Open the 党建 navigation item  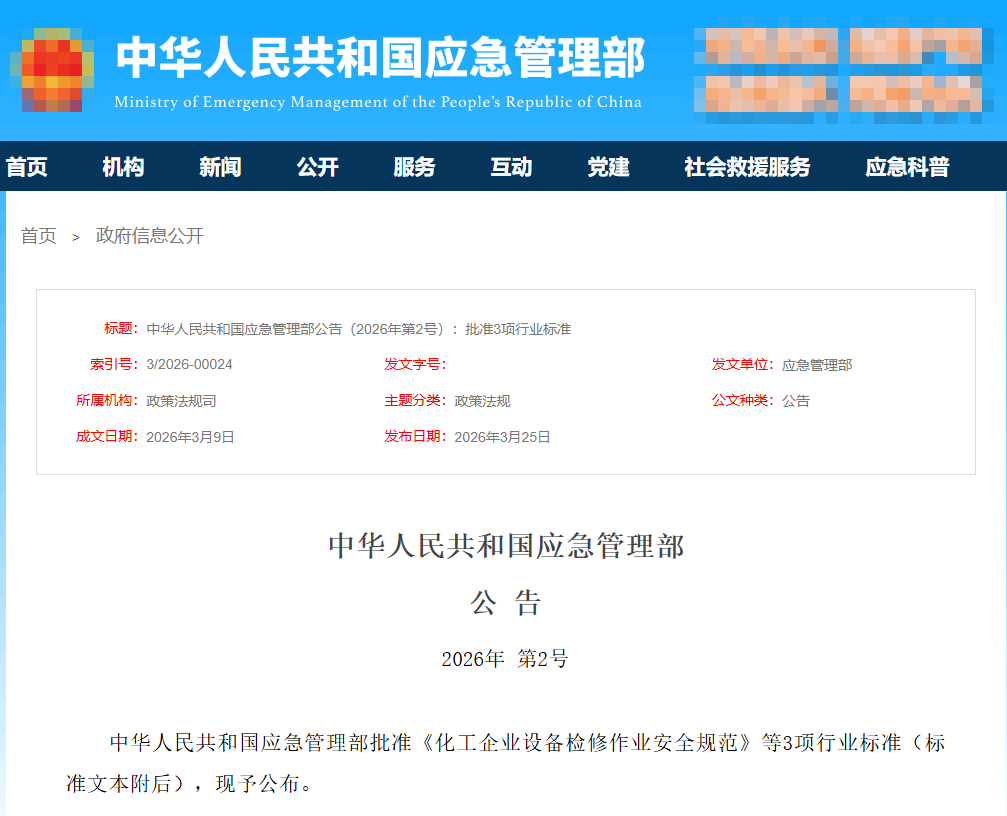[x=608, y=167]
